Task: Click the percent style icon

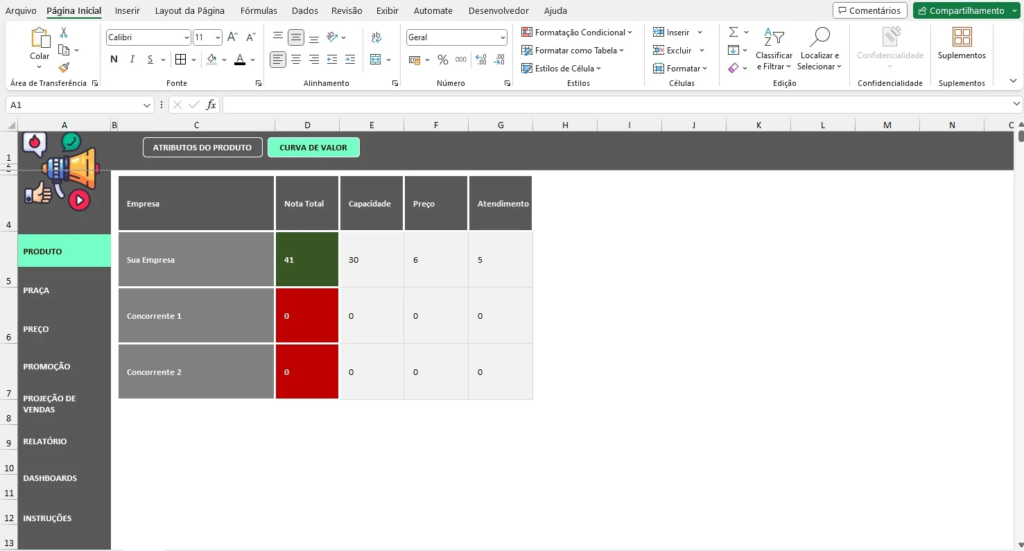Action: (443, 60)
